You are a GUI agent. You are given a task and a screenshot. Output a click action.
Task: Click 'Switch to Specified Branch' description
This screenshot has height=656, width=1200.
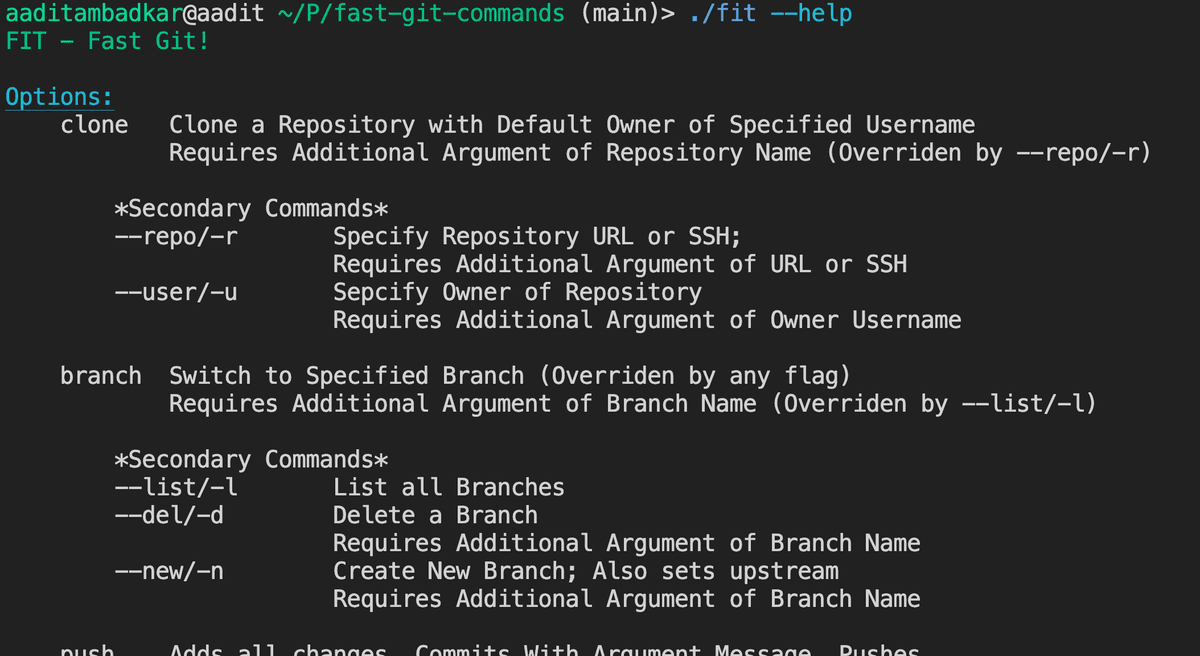pyautogui.click(x=346, y=376)
